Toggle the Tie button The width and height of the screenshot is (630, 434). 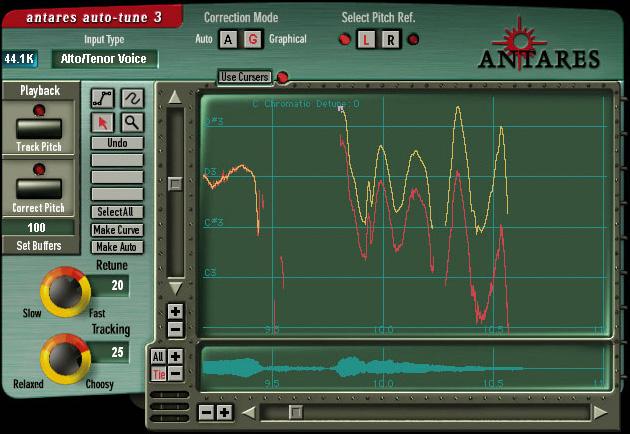(x=159, y=374)
